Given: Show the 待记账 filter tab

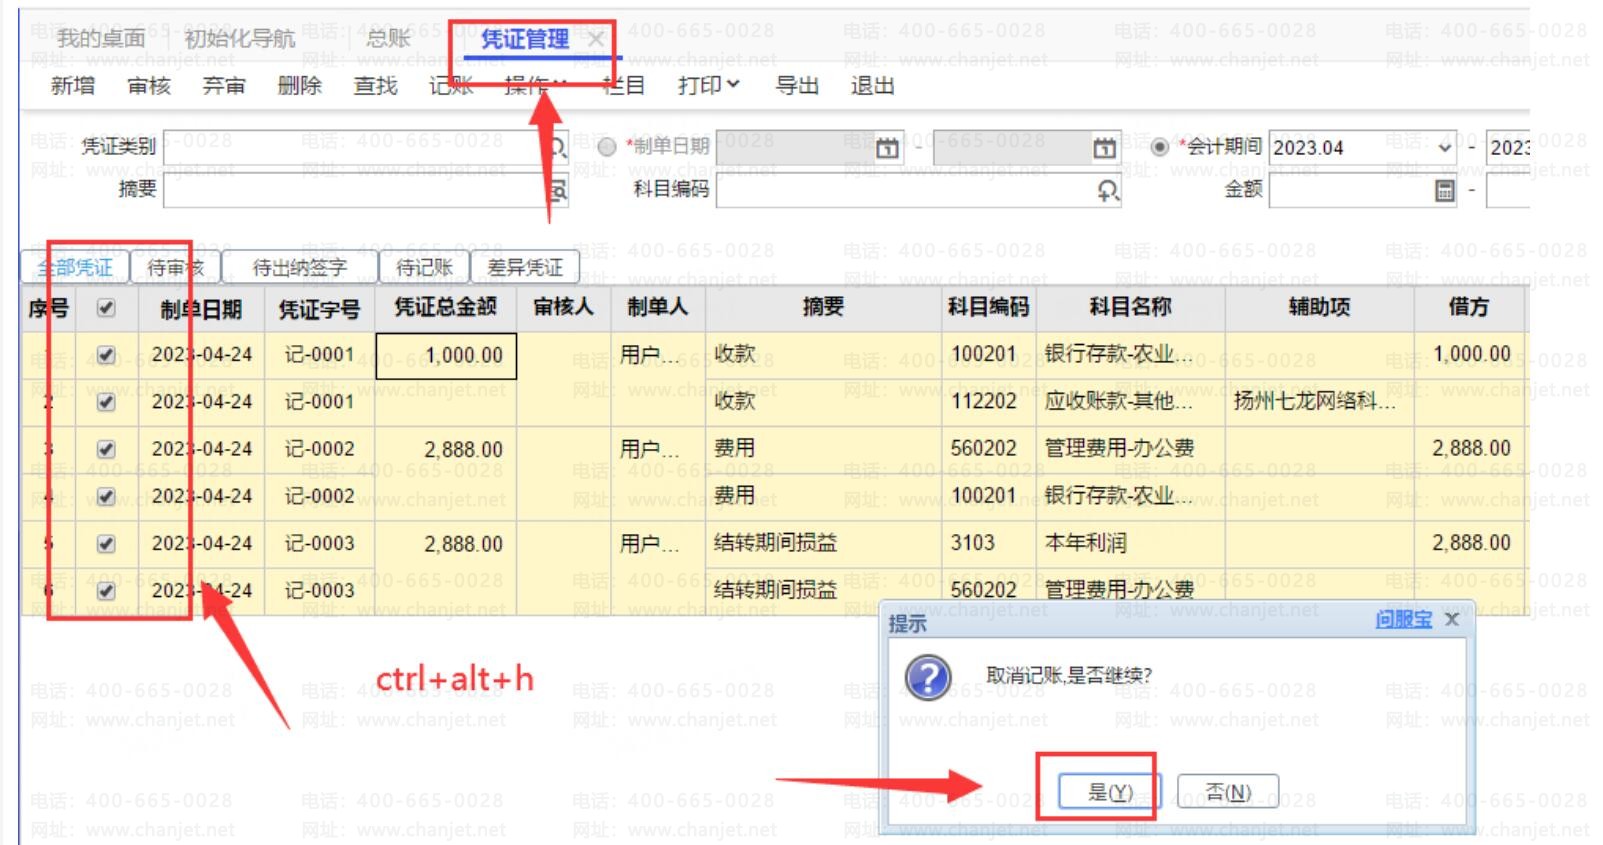Looking at the screenshot, I should [424, 267].
